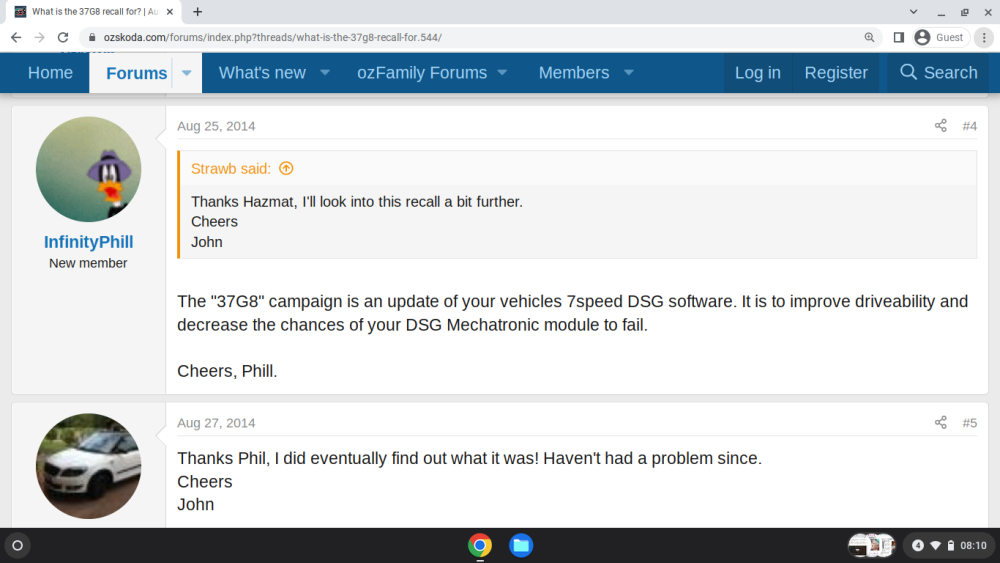This screenshot has width=1000, height=563.
Task: Open tab search chevron in title bar
Action: coord(913,11)
